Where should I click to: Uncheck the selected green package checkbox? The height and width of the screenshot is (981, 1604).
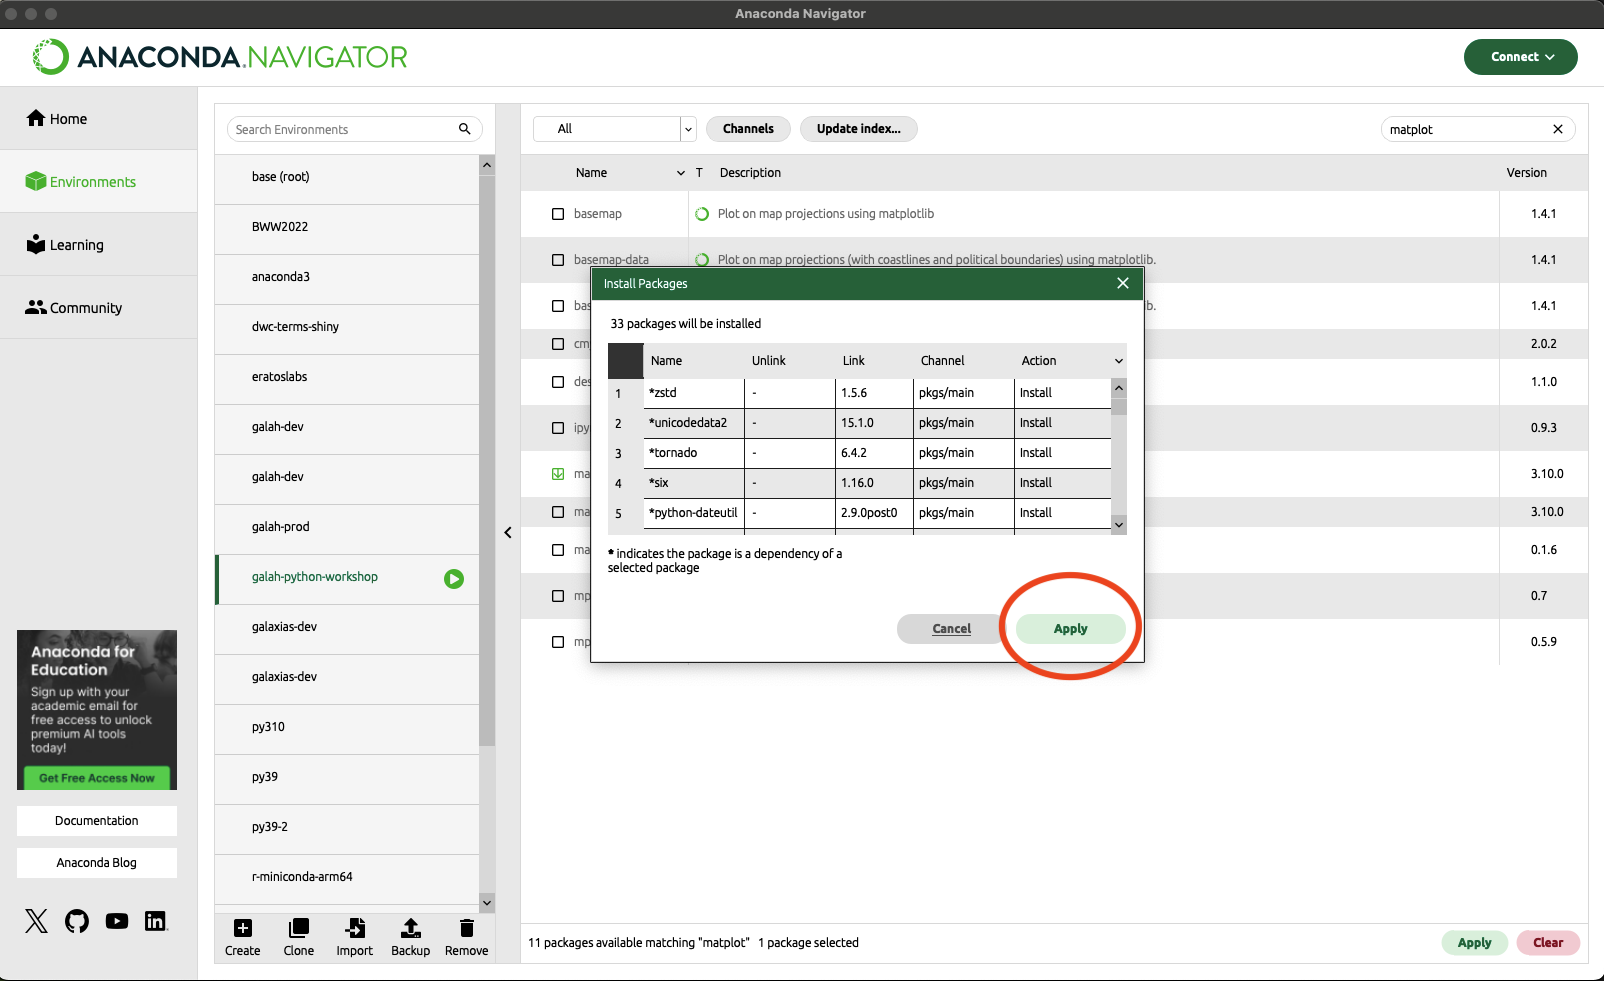click(x=558, y=474)
